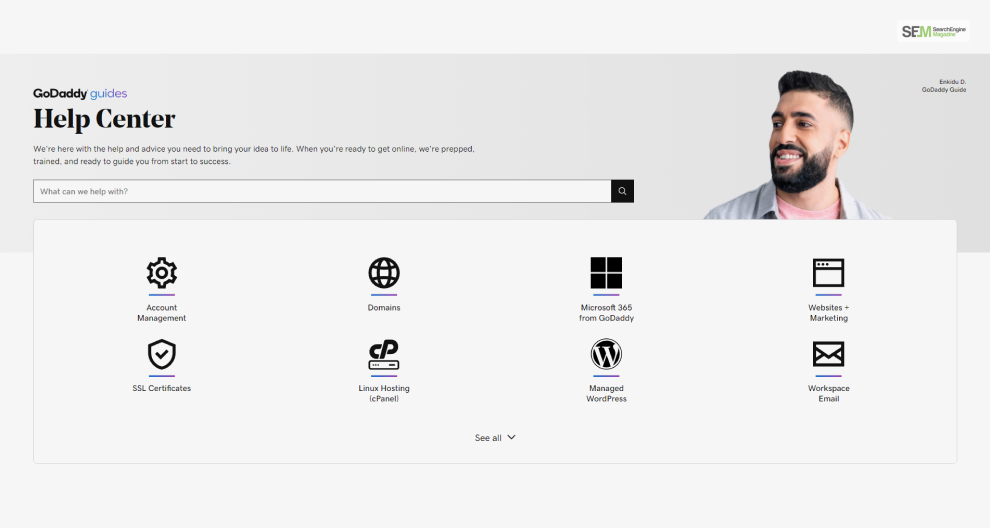990x528 pixels.
Task: Click the 'We're here with the help' paragraph
Action: point(254,155)
